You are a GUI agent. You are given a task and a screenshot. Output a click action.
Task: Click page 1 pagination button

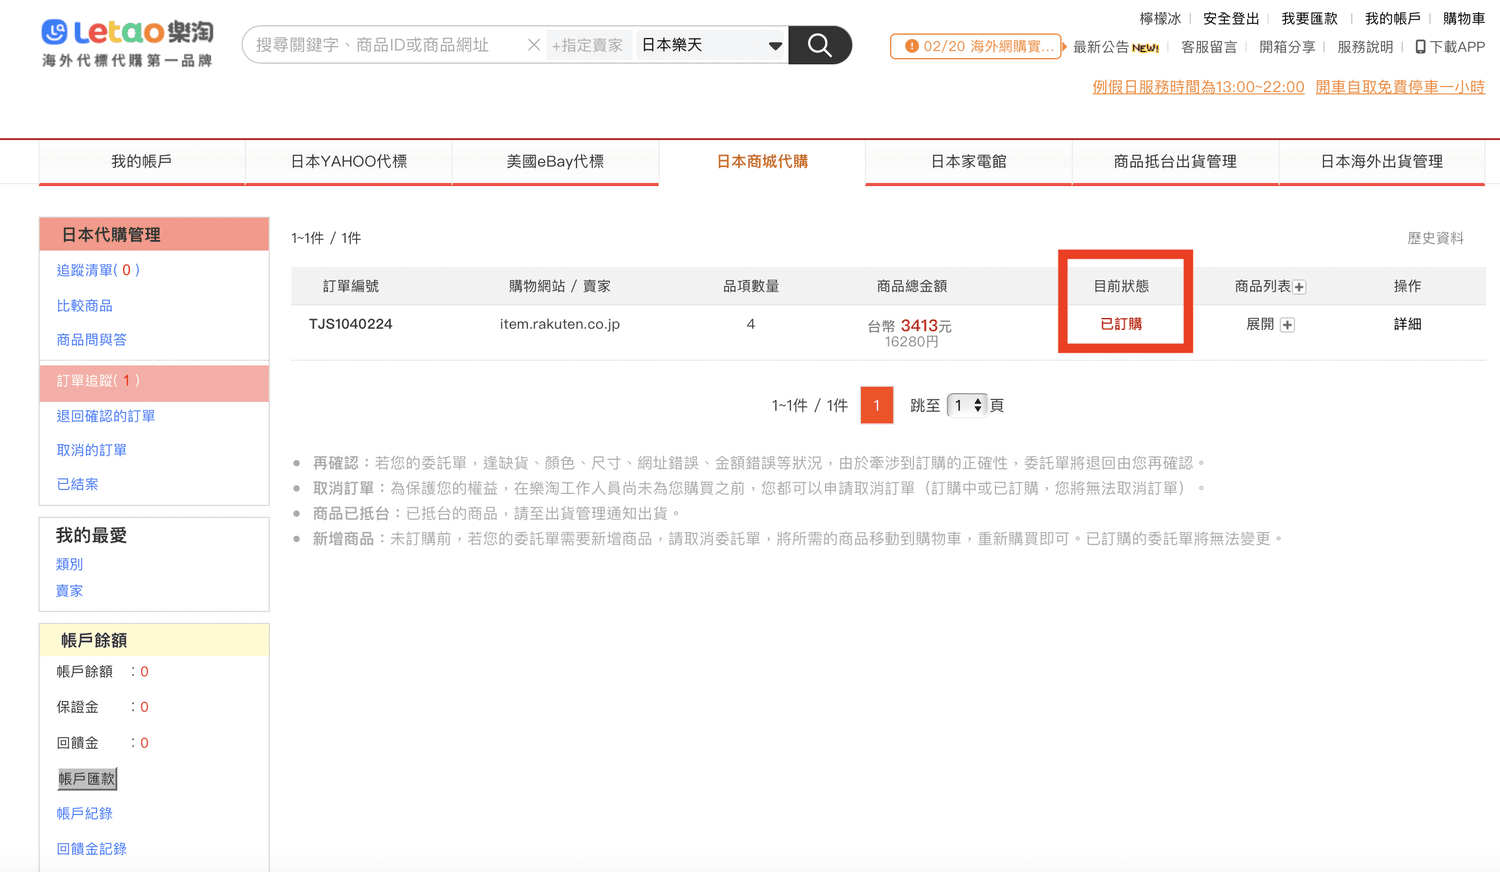(877, 405)
